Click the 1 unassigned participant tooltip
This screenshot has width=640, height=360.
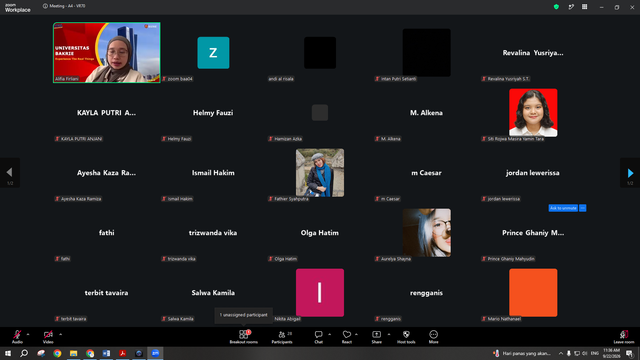[244, 315]
